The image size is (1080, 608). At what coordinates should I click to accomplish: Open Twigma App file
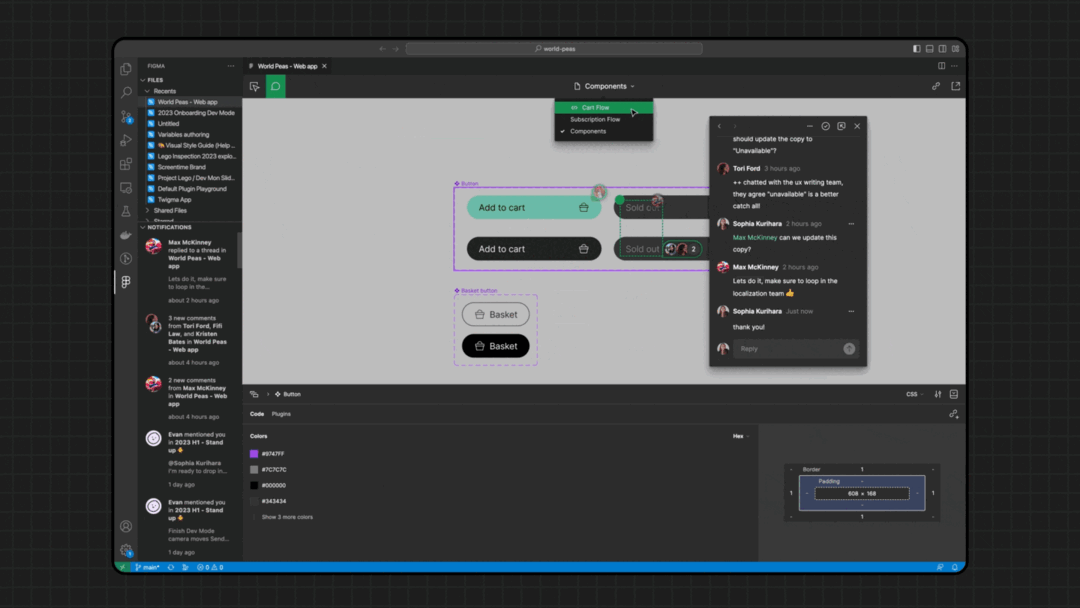coord(174,200)
